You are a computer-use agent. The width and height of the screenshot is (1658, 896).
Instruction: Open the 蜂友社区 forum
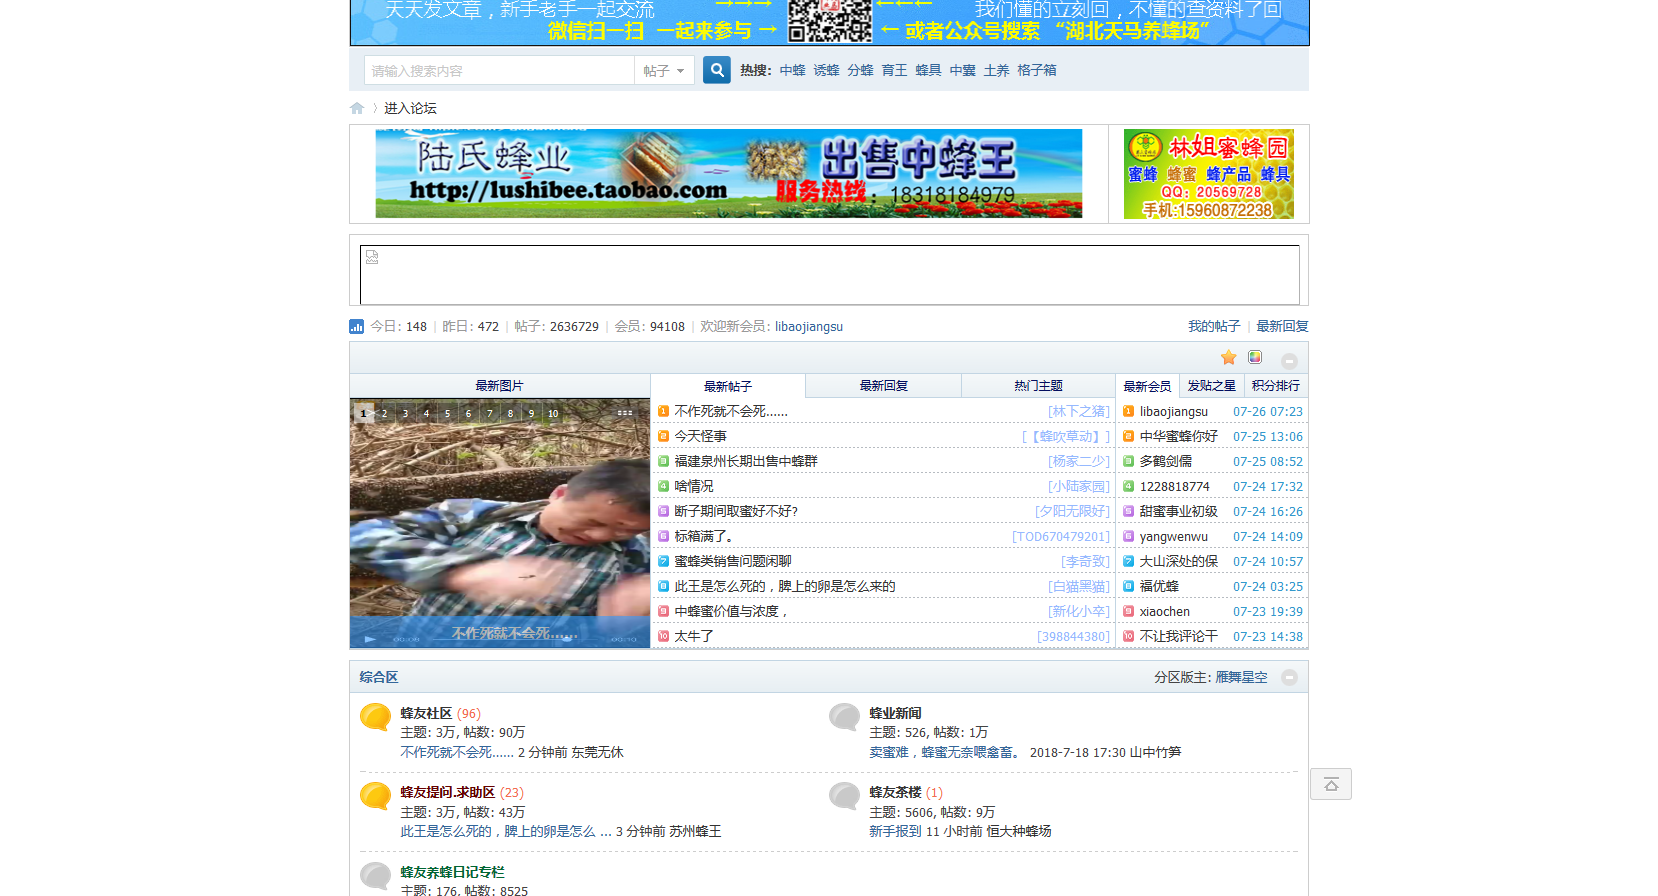426,714
